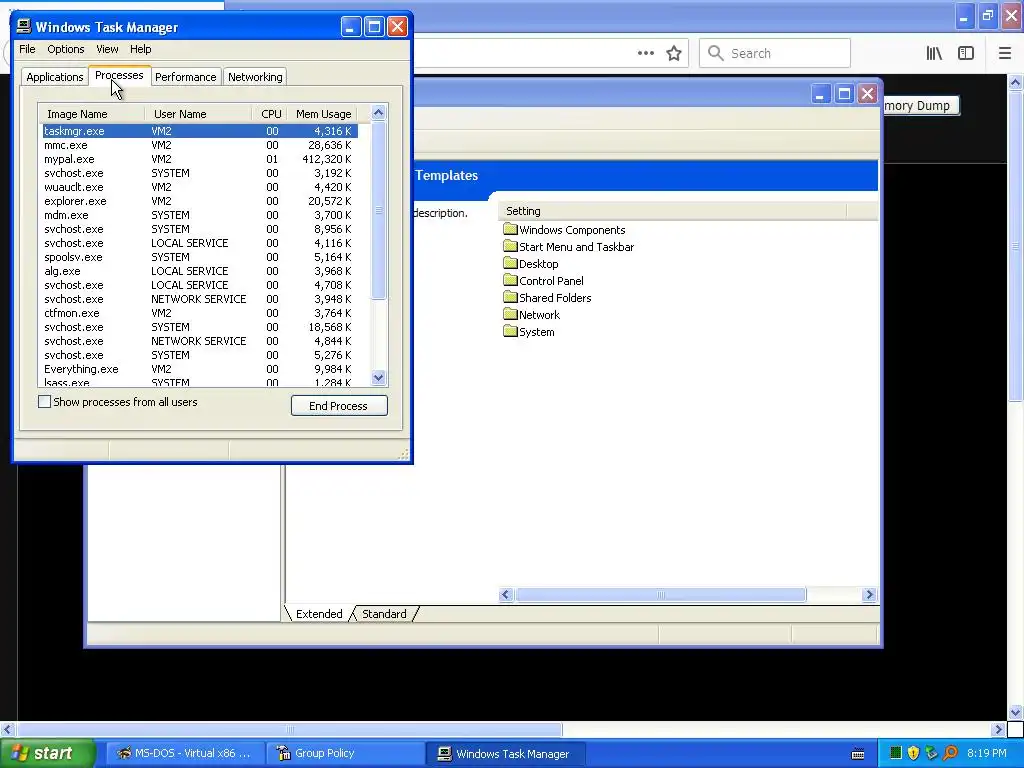
Task: Open the yellow security shield tray icon
Action: [x=914, y=753]
